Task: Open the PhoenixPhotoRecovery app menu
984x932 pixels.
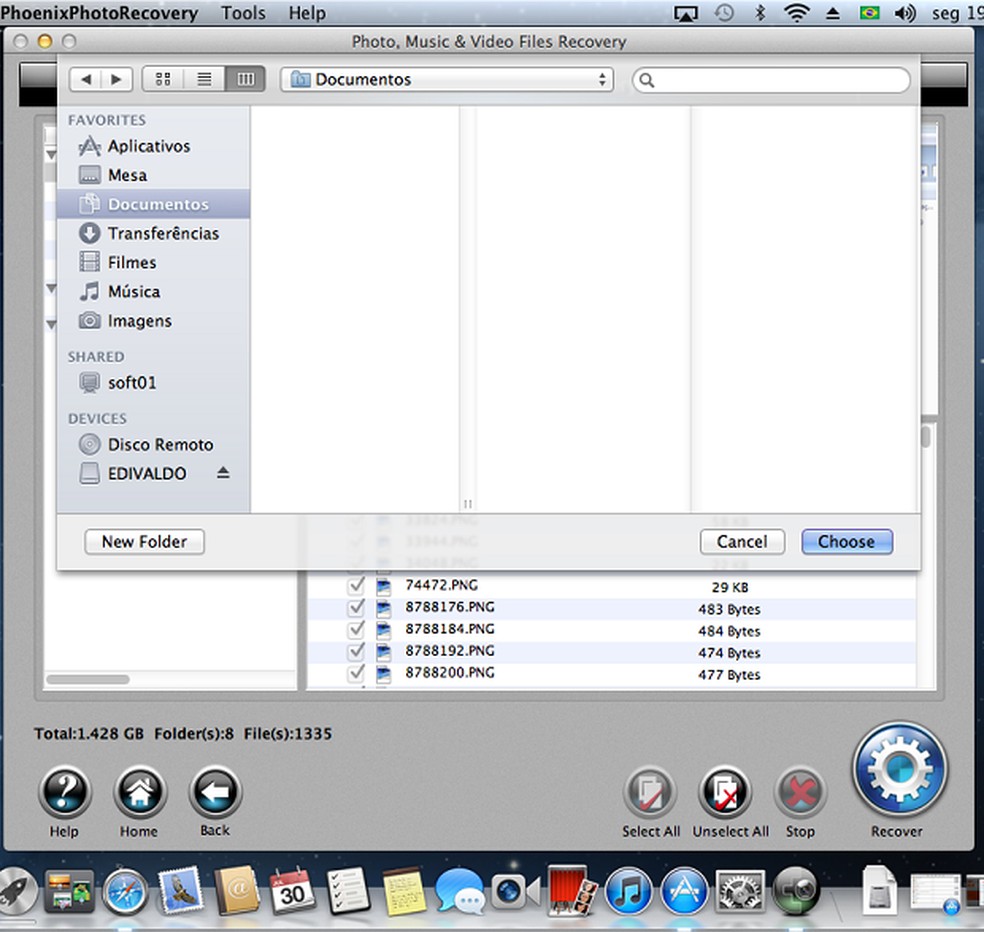Action: (99, 13)
